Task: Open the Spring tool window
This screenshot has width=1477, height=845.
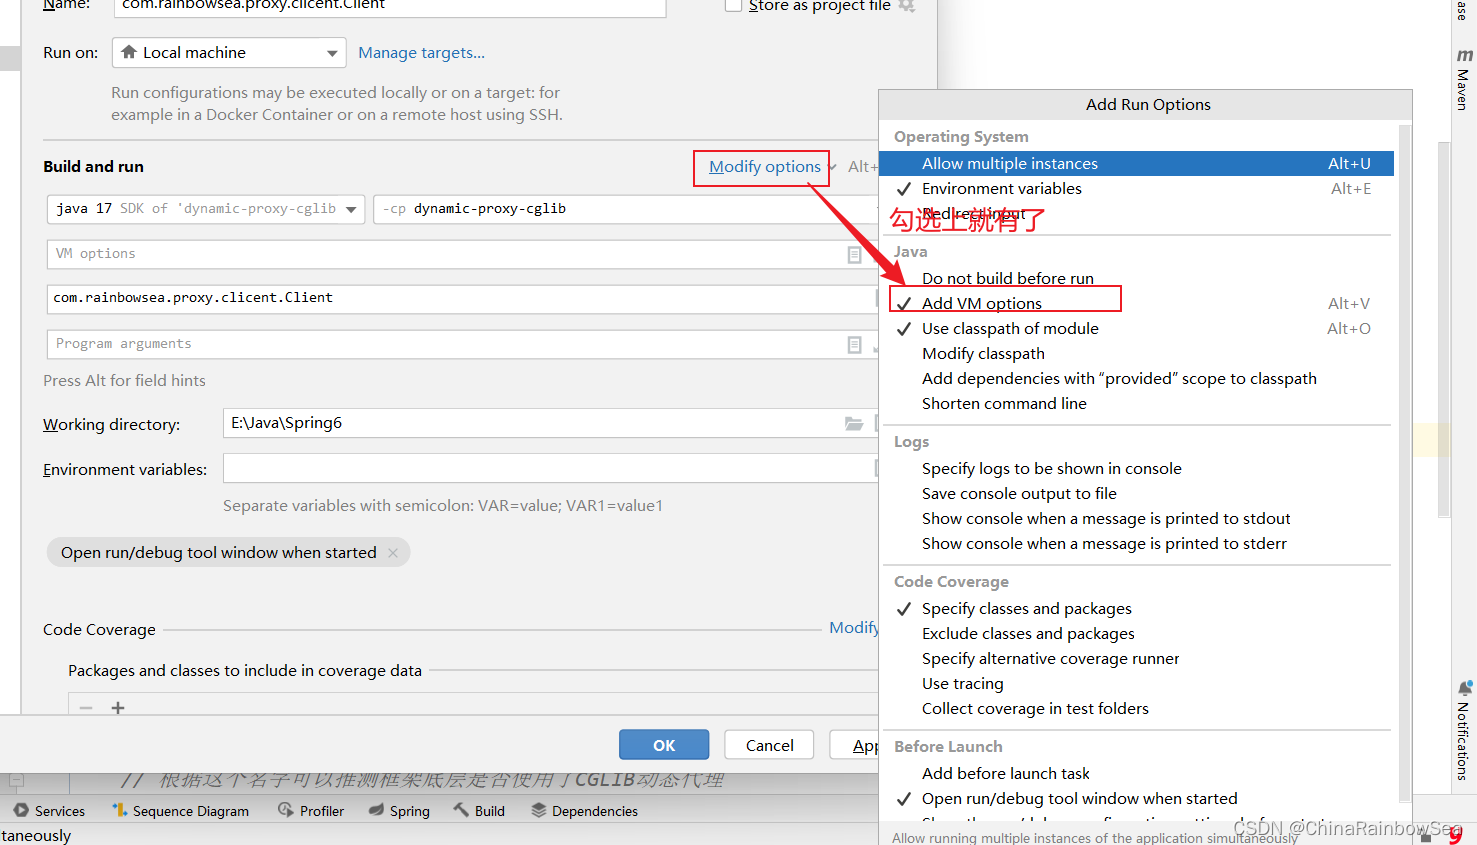Action: point(399,811)
